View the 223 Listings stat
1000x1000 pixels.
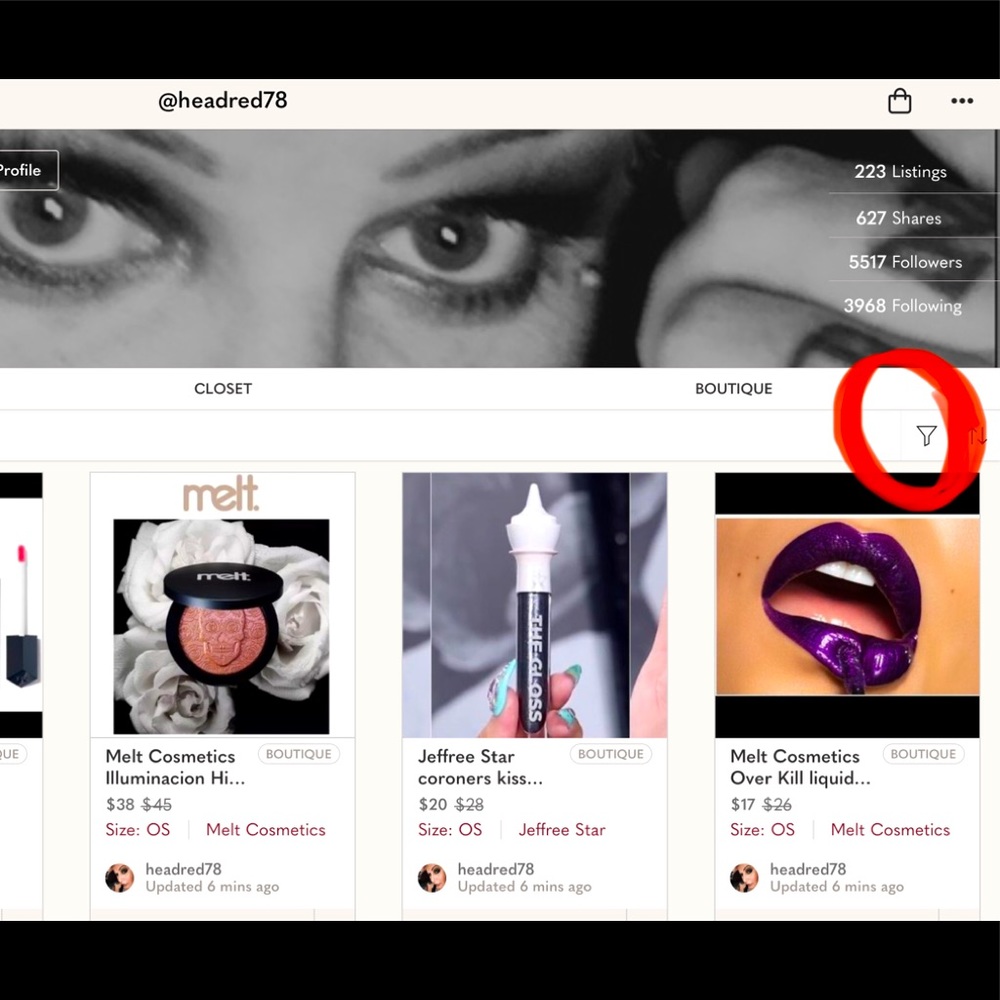[x=900, y=172]
